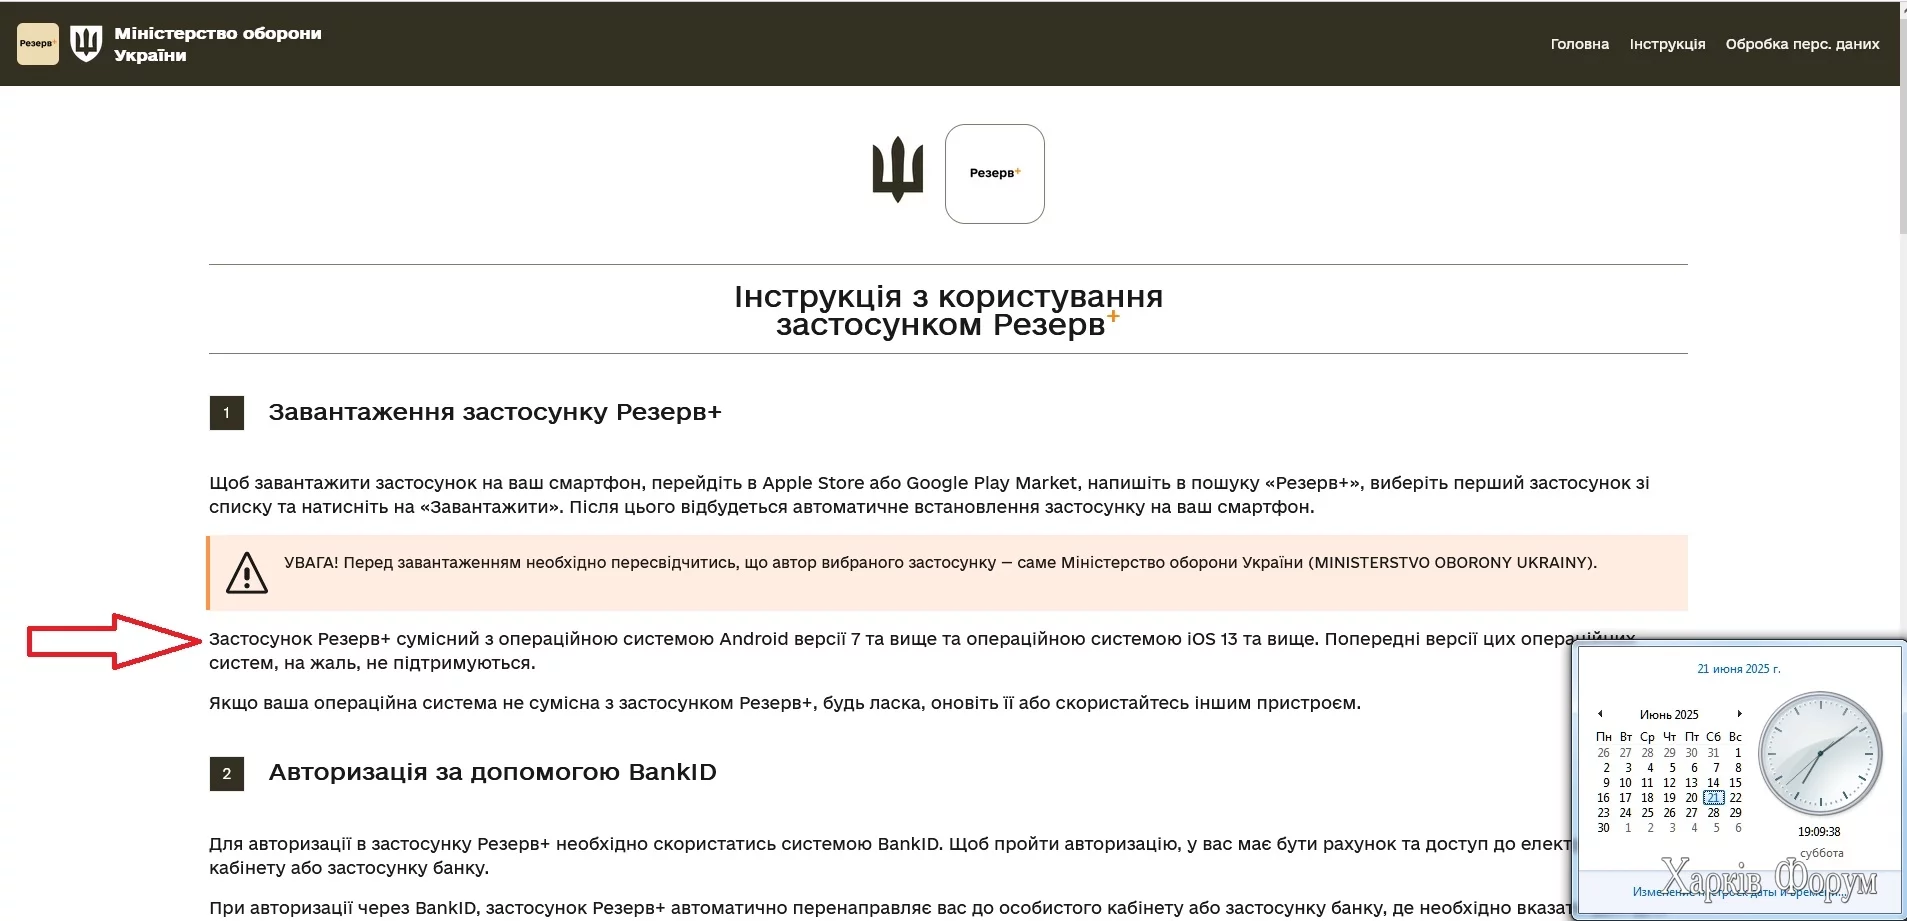Click the Міністерство оборони України title link

point(218,44)
